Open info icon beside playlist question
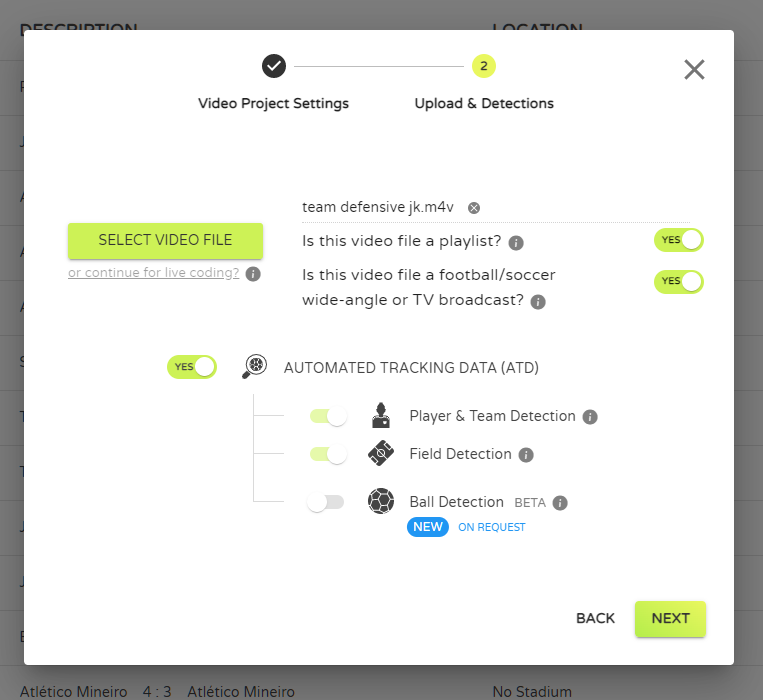 click(x=516, y=243)
